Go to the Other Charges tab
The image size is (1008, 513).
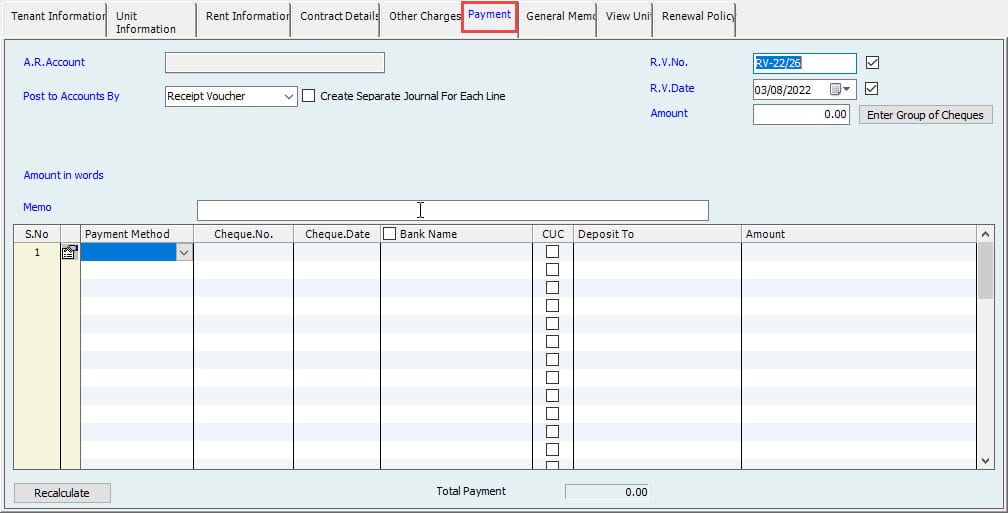click(424, 17)
